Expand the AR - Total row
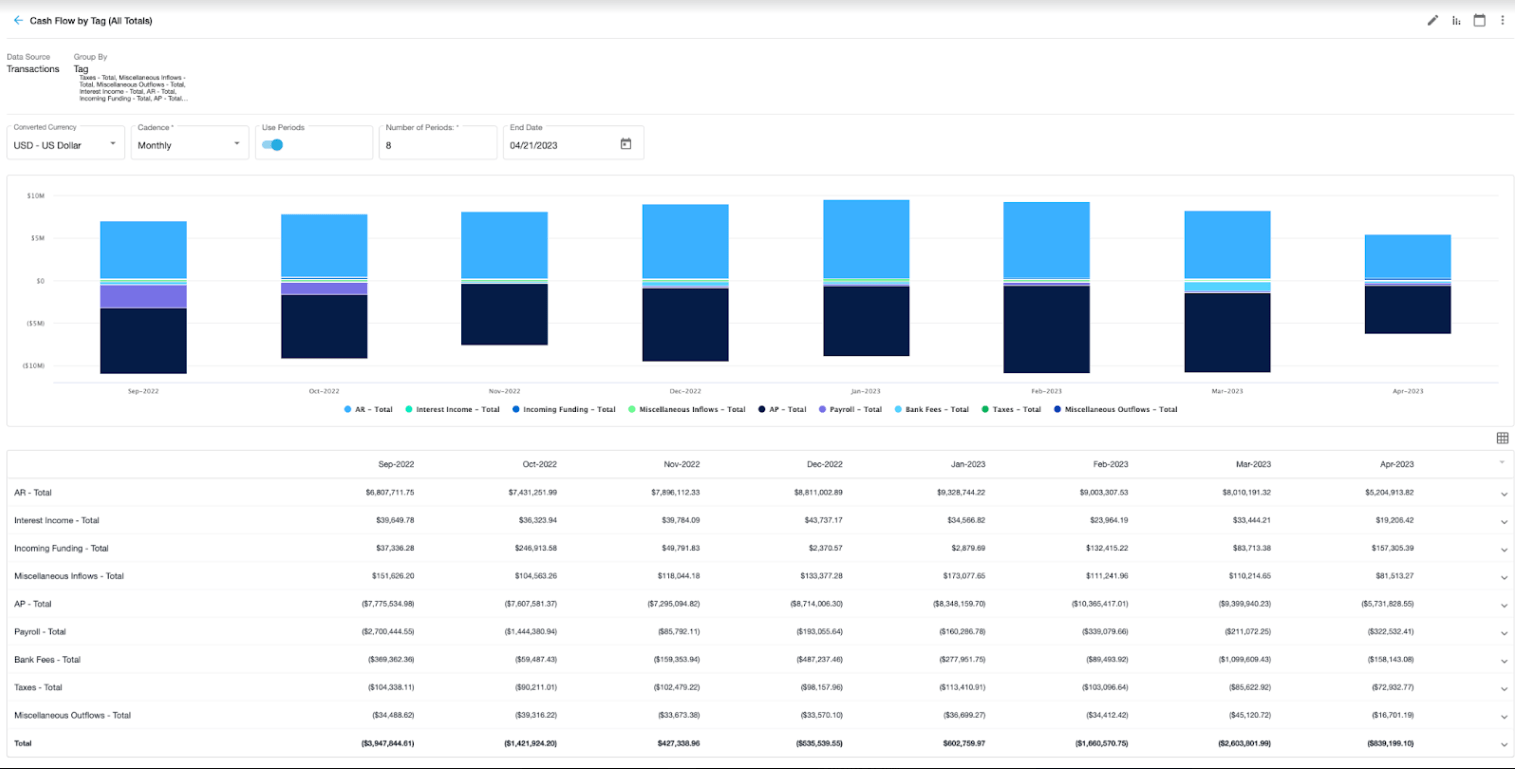The height and width of the screenshot is (769, 1515). tap(1503, 493)
